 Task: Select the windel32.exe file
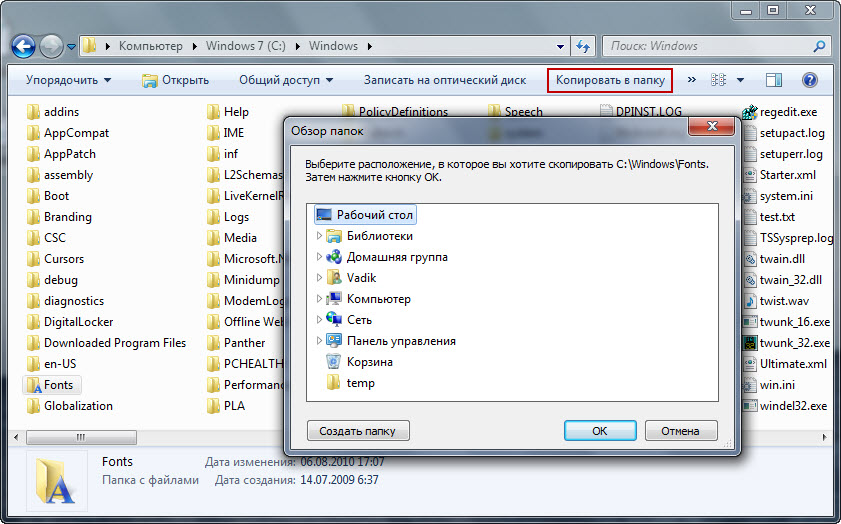(x=785, y=406)
